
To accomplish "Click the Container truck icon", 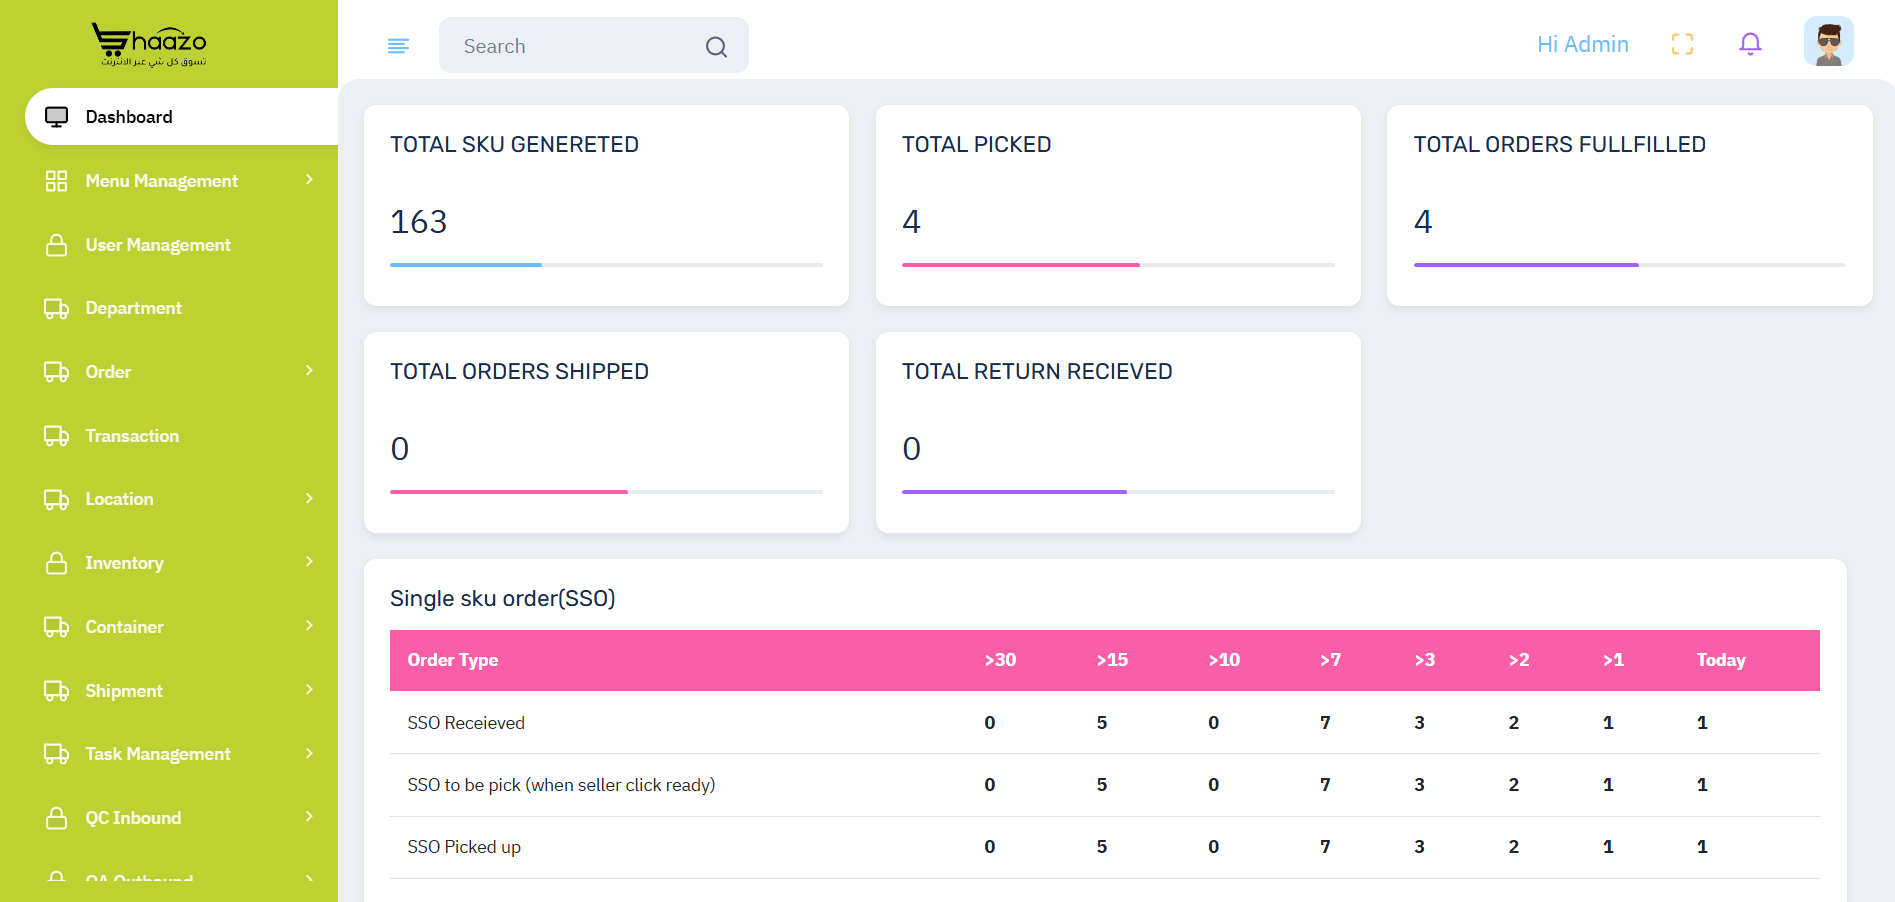I will 57,627.
